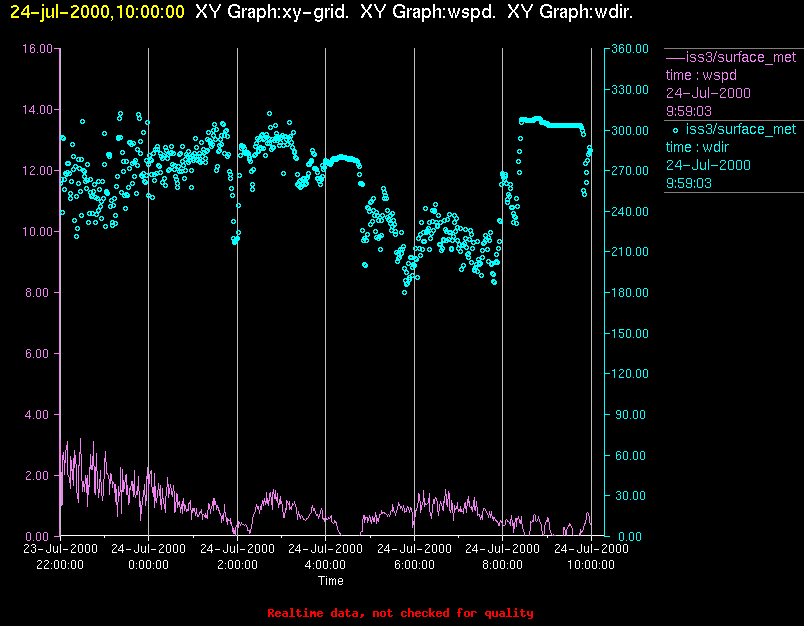Image resolution: width=804 pixels, height=626 pixels.
Task: Click the right axis value 180.00
Action: pos(630,293)
